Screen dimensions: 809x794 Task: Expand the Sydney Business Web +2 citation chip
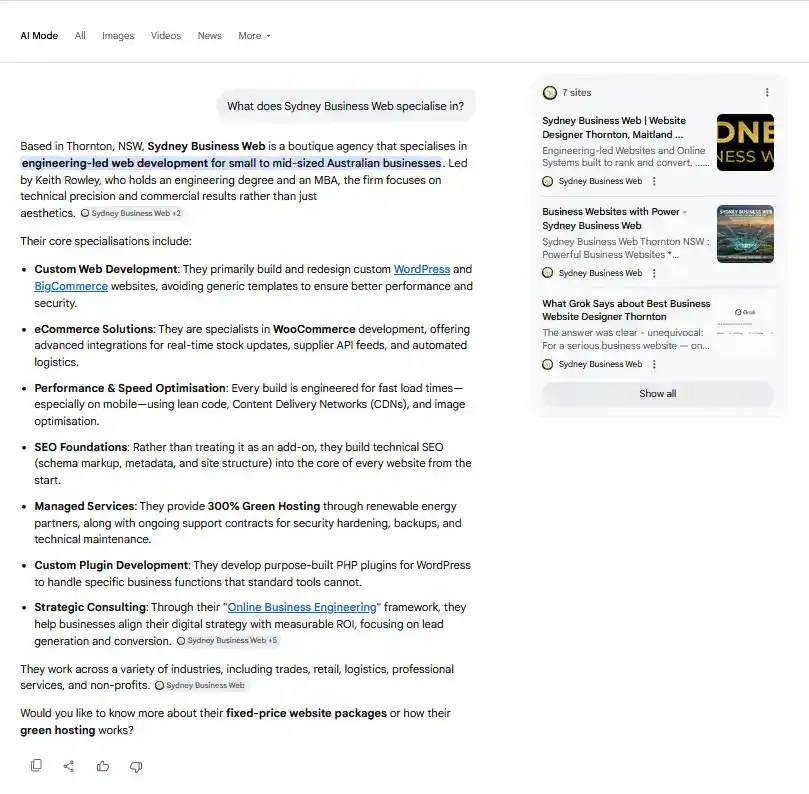[131, 213]
